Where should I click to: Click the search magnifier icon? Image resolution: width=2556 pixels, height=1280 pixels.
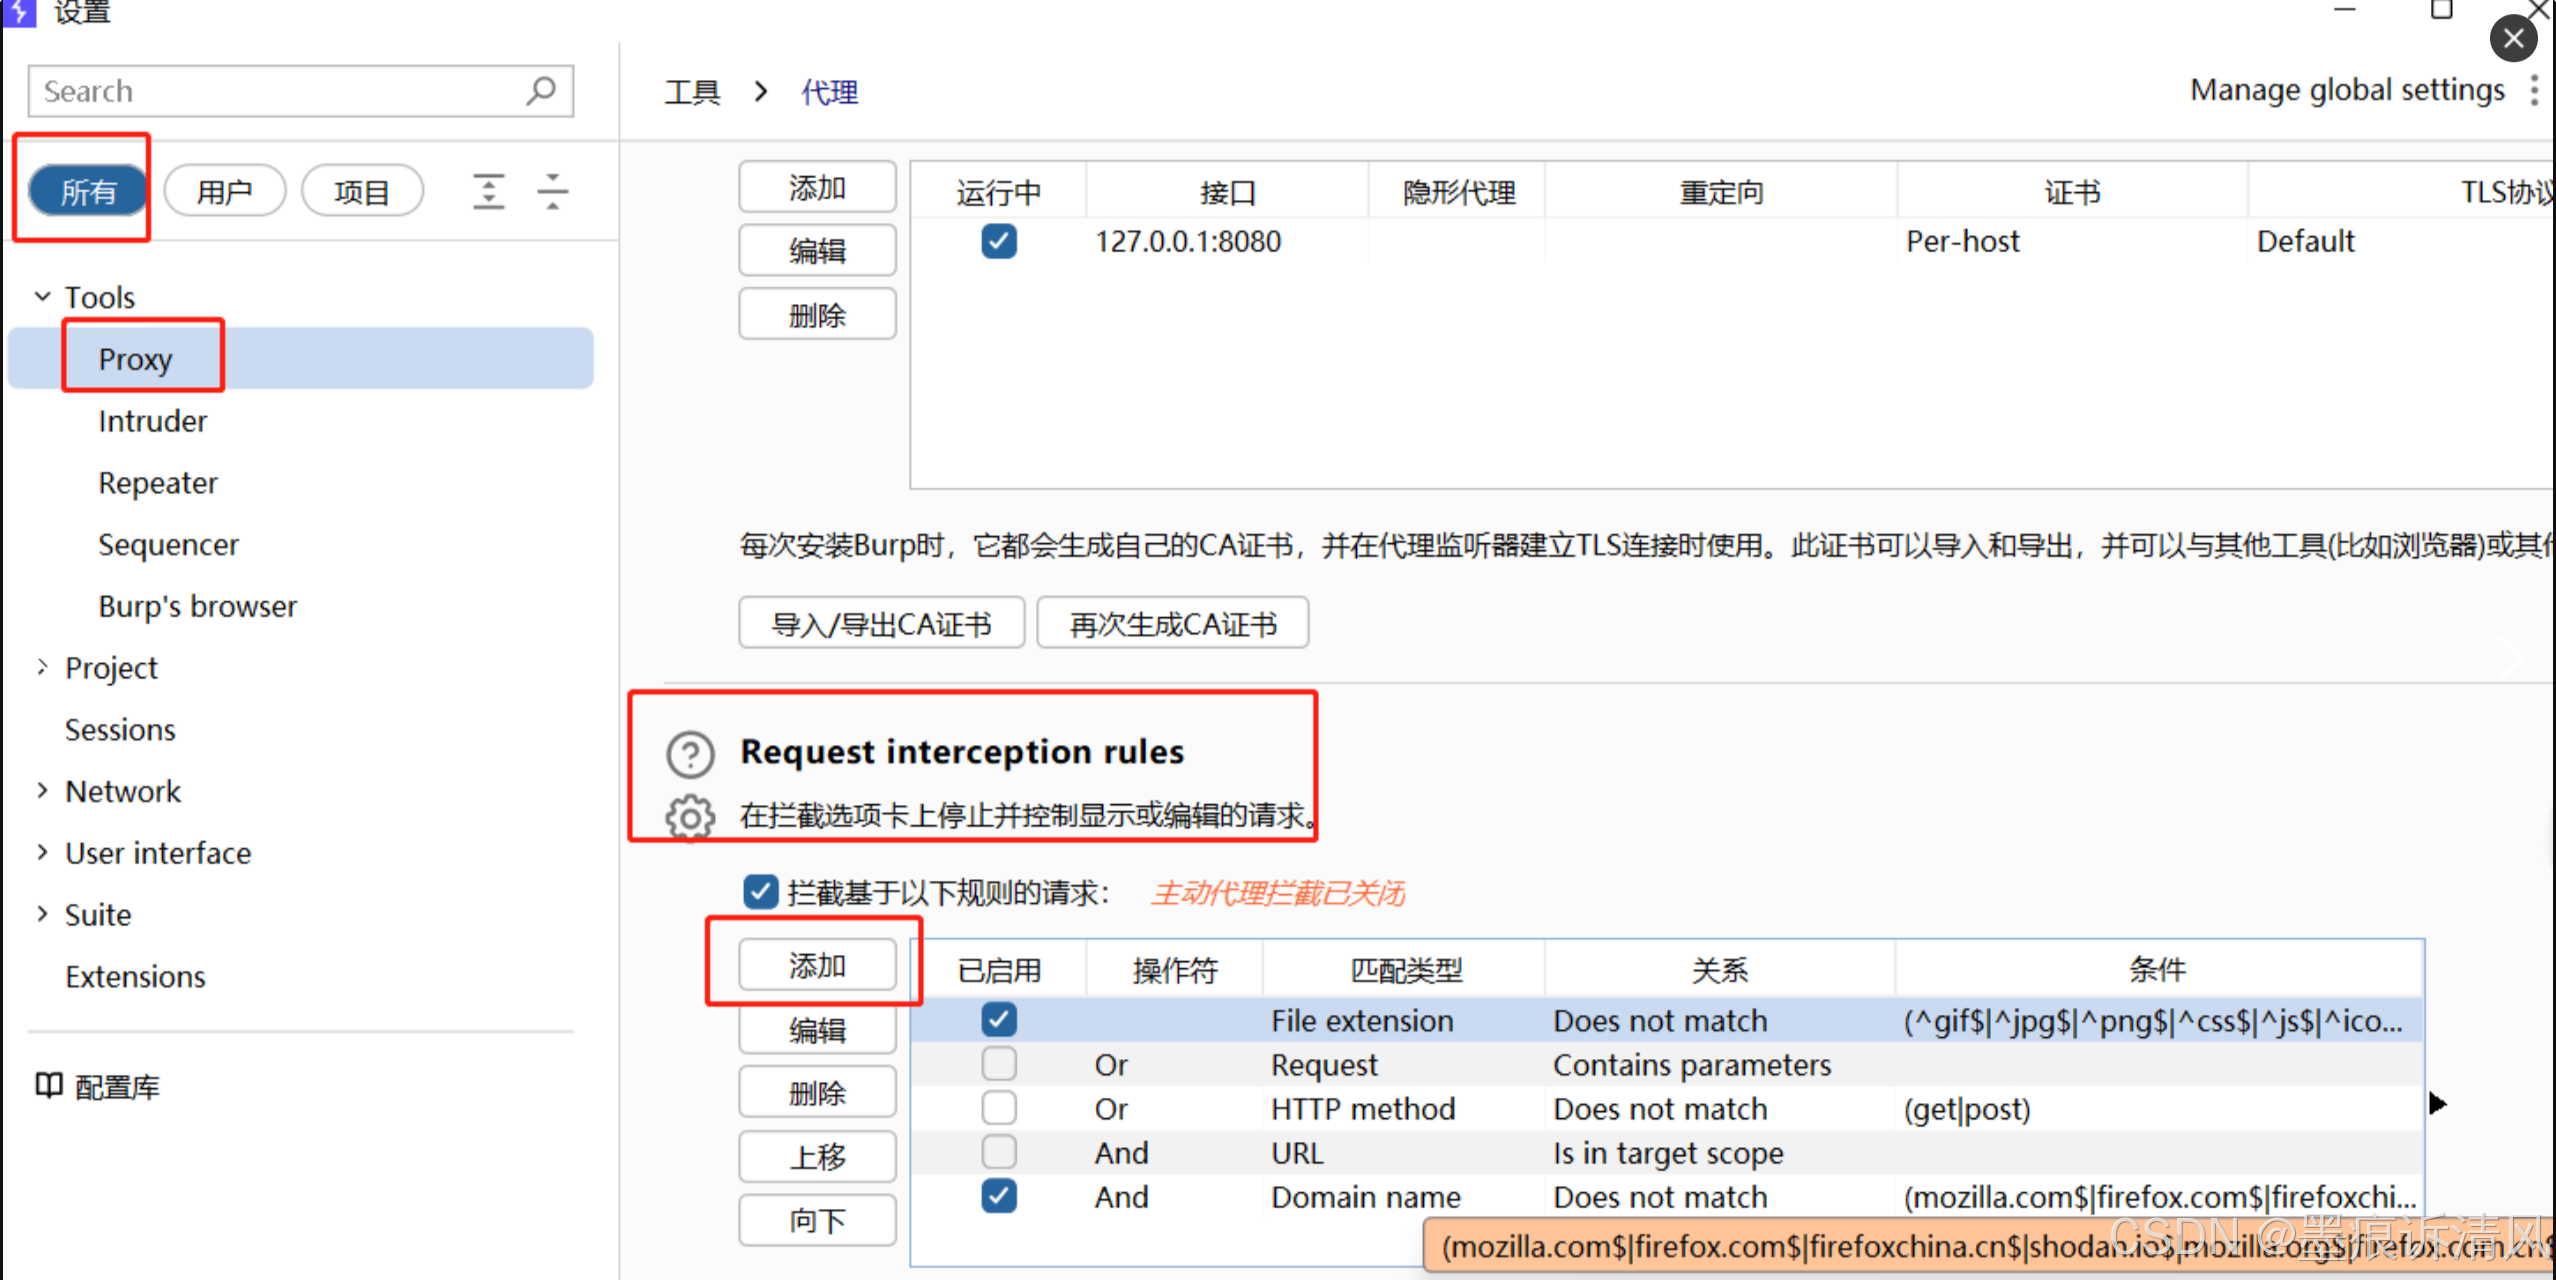[540, 91]
